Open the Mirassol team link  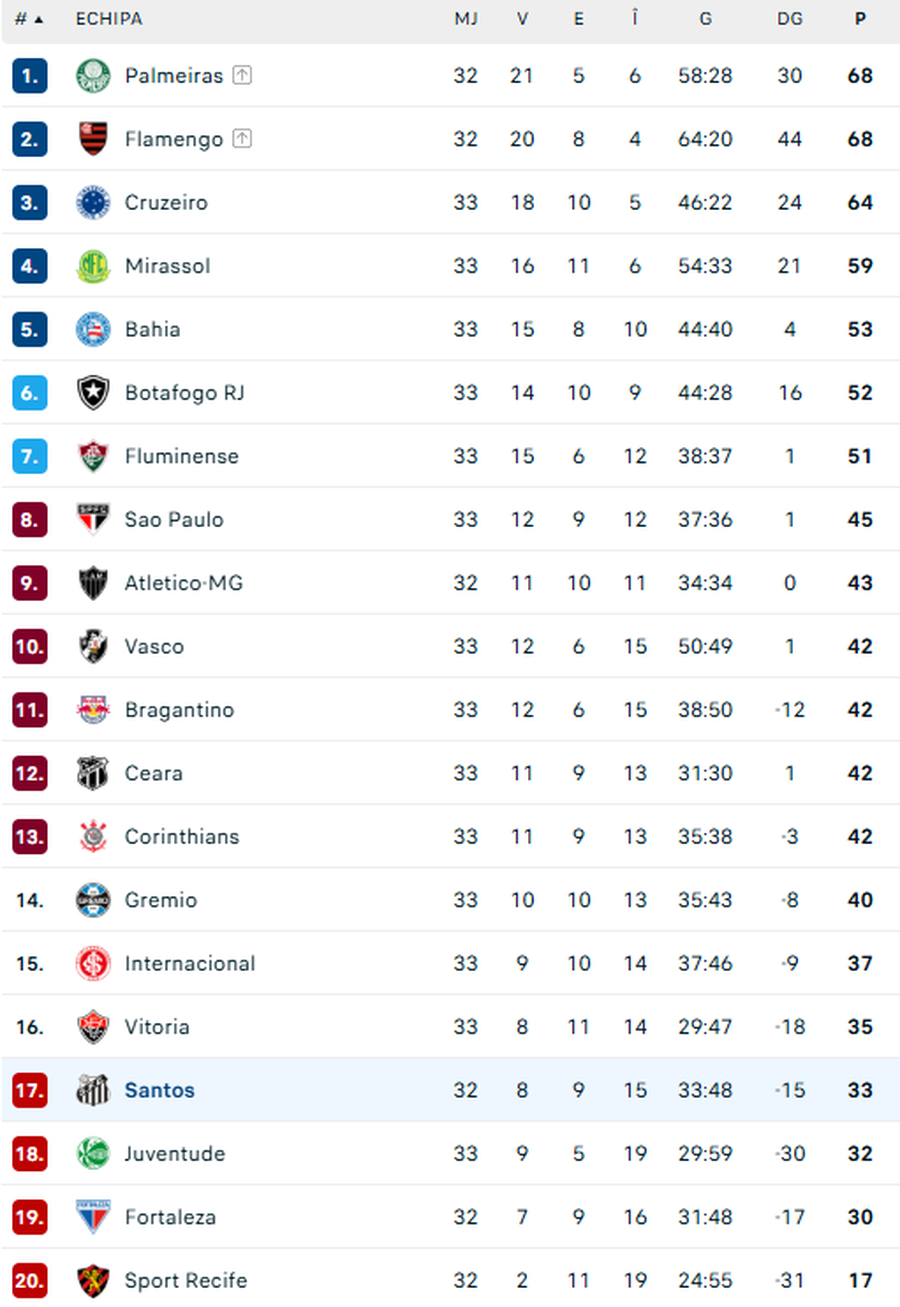coord(167,266)
